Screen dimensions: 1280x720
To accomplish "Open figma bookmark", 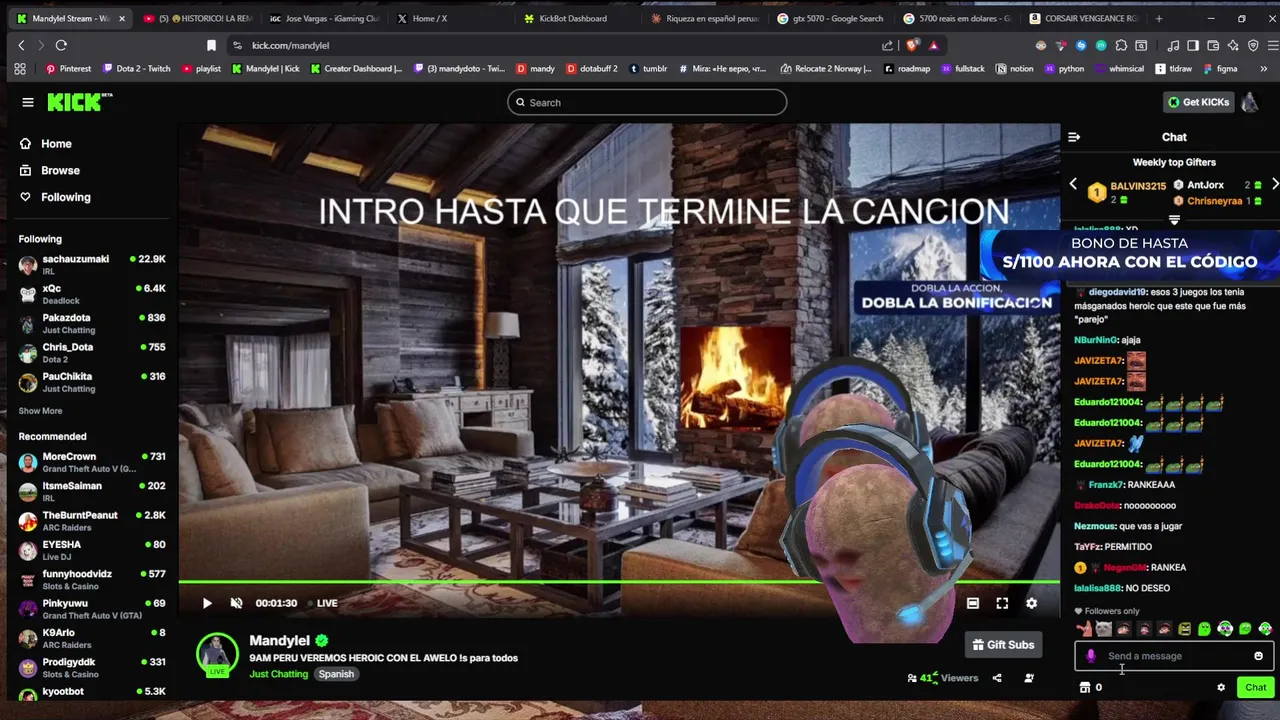I will [x=1219, y=69].
